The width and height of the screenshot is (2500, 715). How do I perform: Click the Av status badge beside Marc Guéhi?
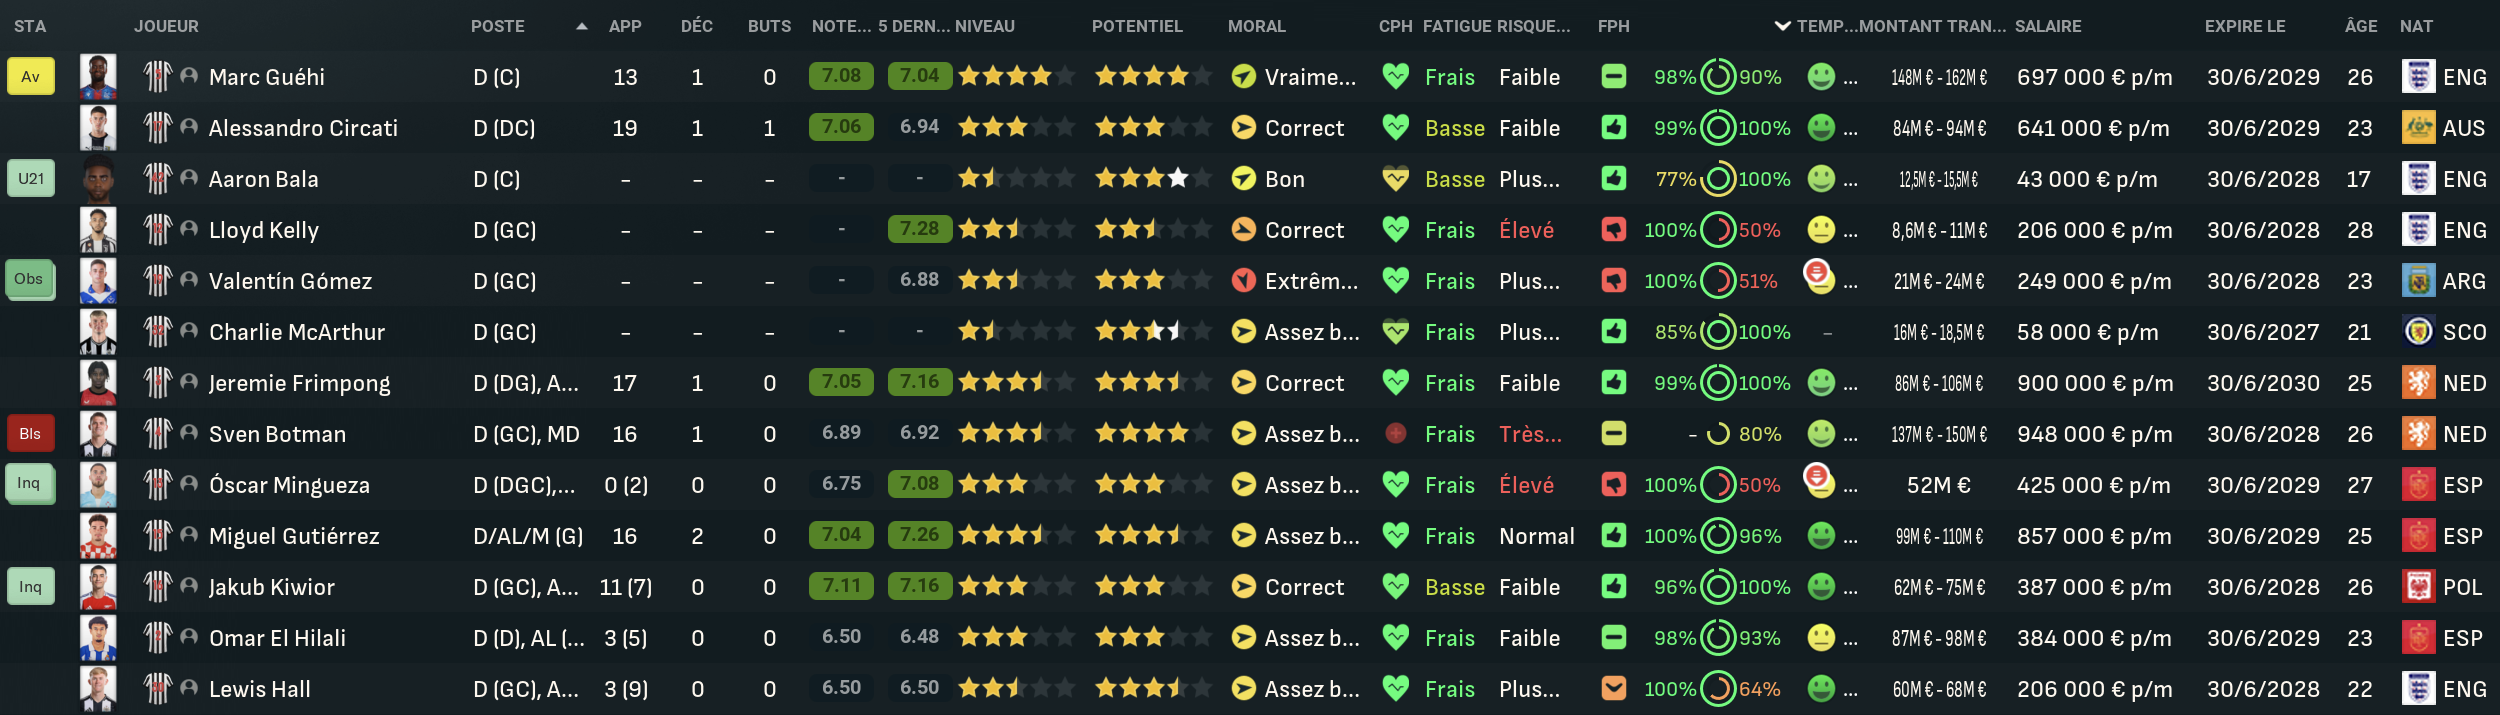coord(31,77)
